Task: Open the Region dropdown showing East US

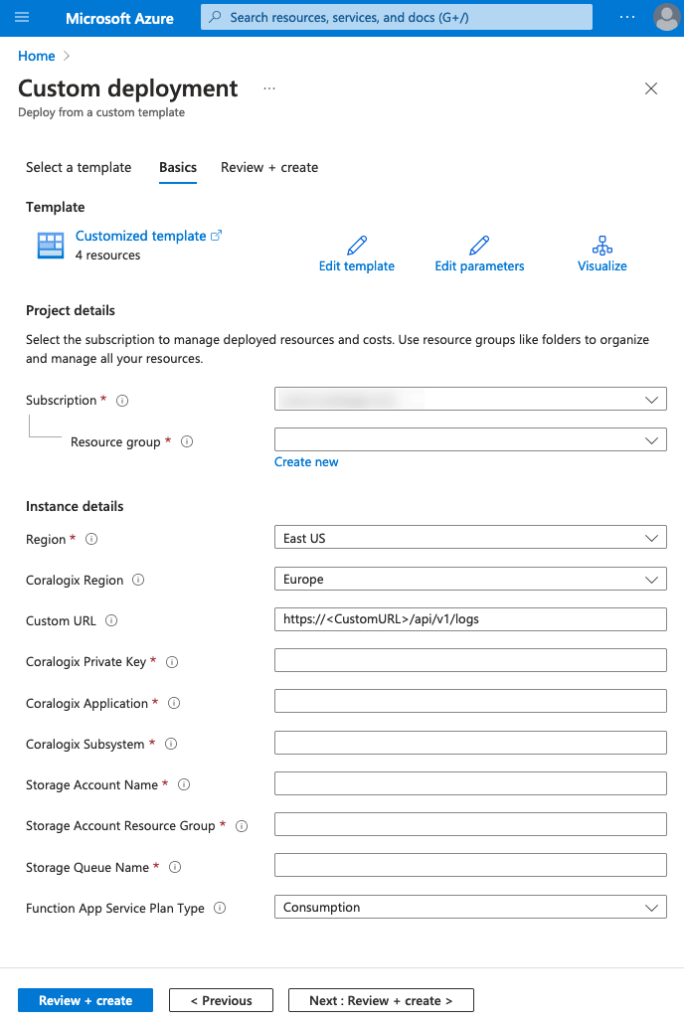Action: click(x=470, y=538)
